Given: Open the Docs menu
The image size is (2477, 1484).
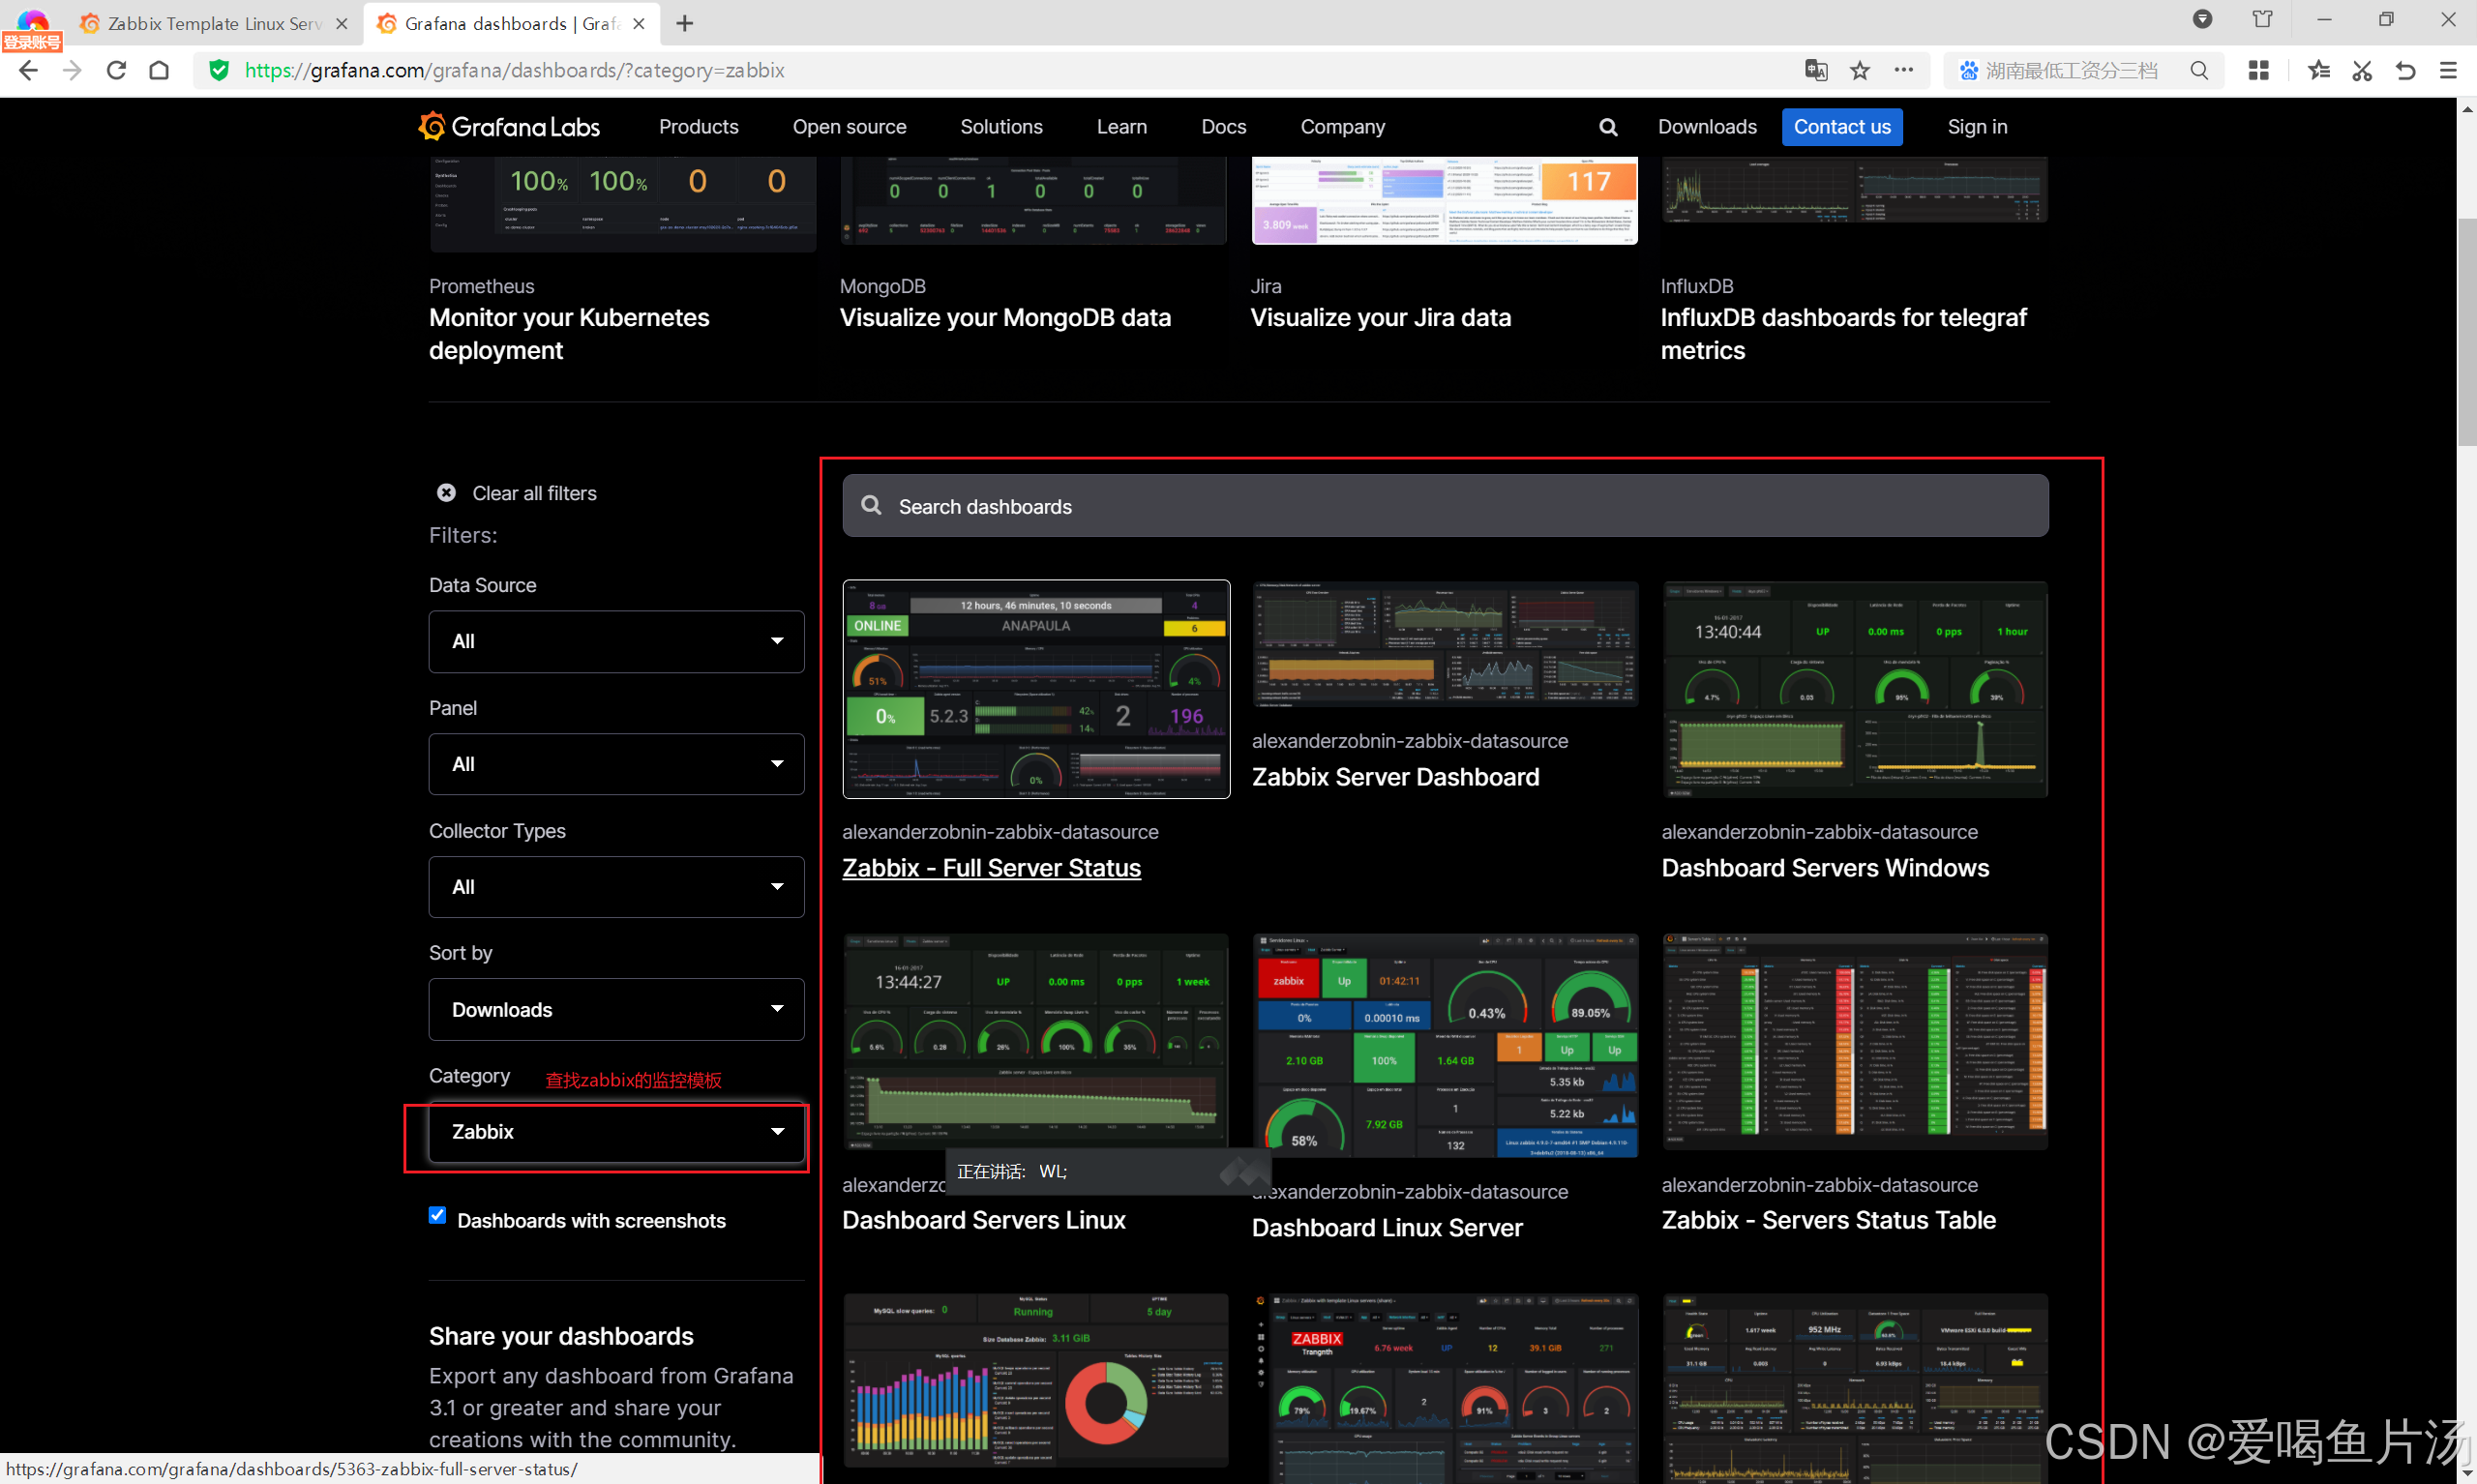Looking at the screenshot, I should 1223,127.
